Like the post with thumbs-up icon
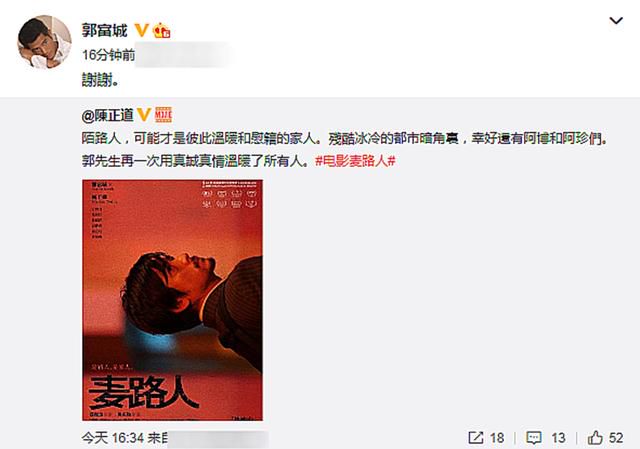This screenshot has height=449, width=640. pyautogui.click(x=595, y=437)
